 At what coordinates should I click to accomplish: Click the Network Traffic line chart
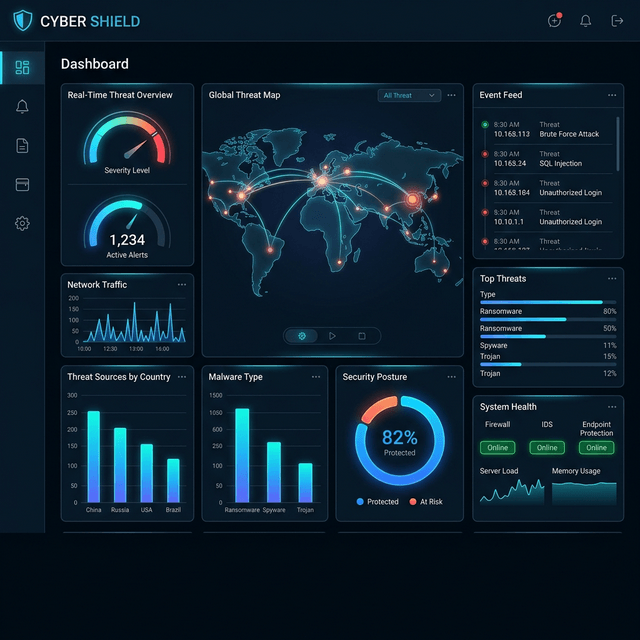pos(134,322)
